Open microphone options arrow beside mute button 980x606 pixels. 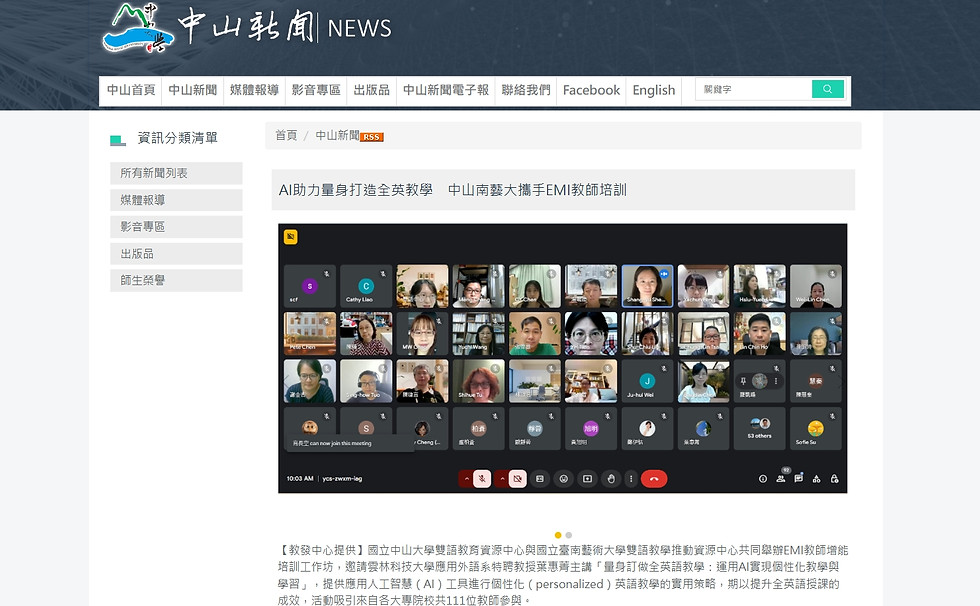click(466, 479)
